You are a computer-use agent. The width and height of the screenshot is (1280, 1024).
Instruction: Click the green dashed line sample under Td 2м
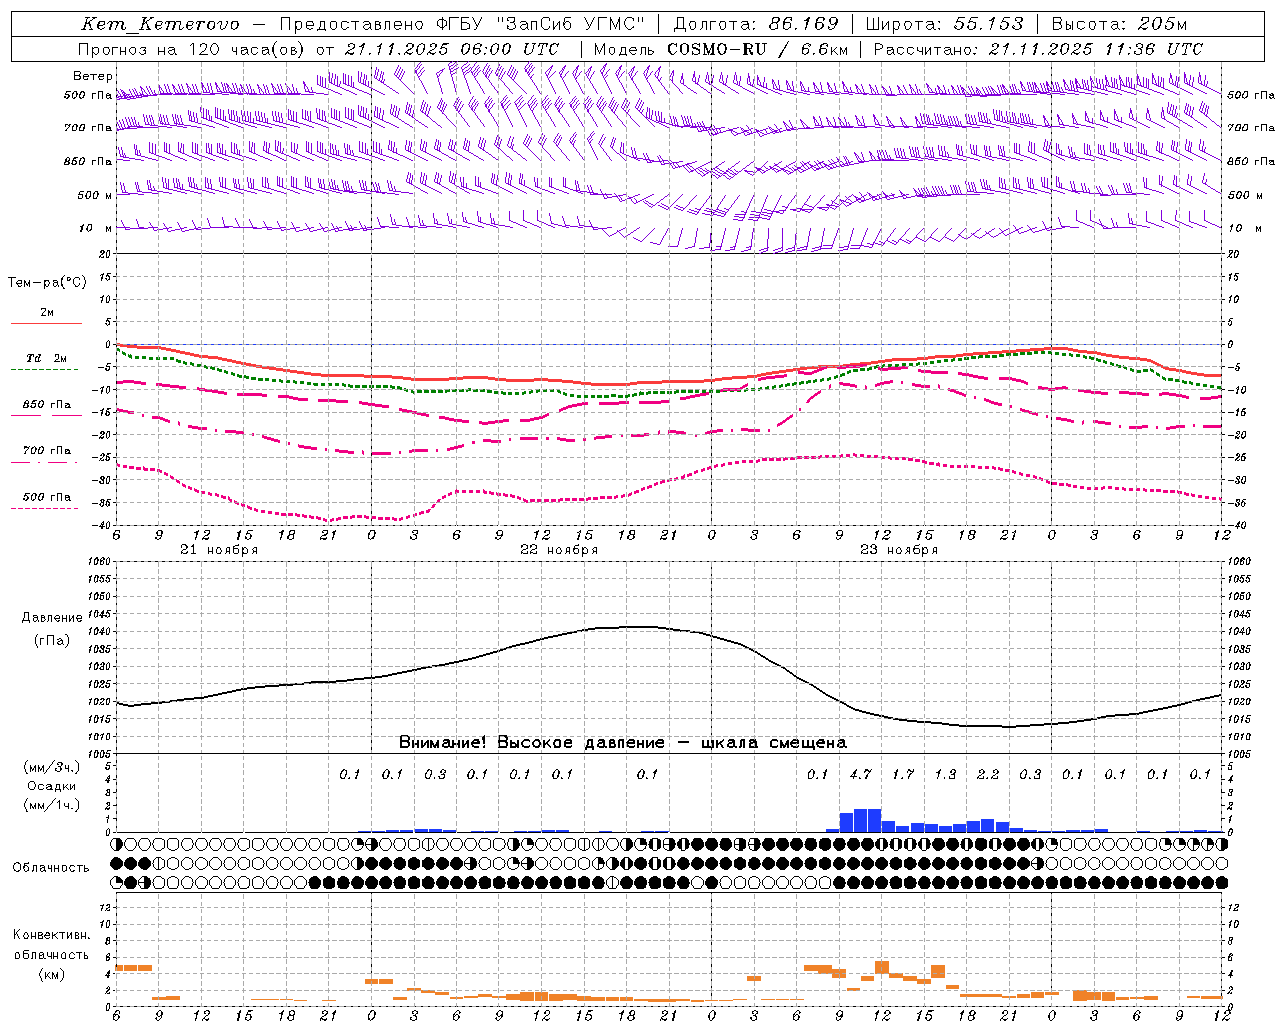click(x=46, y=370)
